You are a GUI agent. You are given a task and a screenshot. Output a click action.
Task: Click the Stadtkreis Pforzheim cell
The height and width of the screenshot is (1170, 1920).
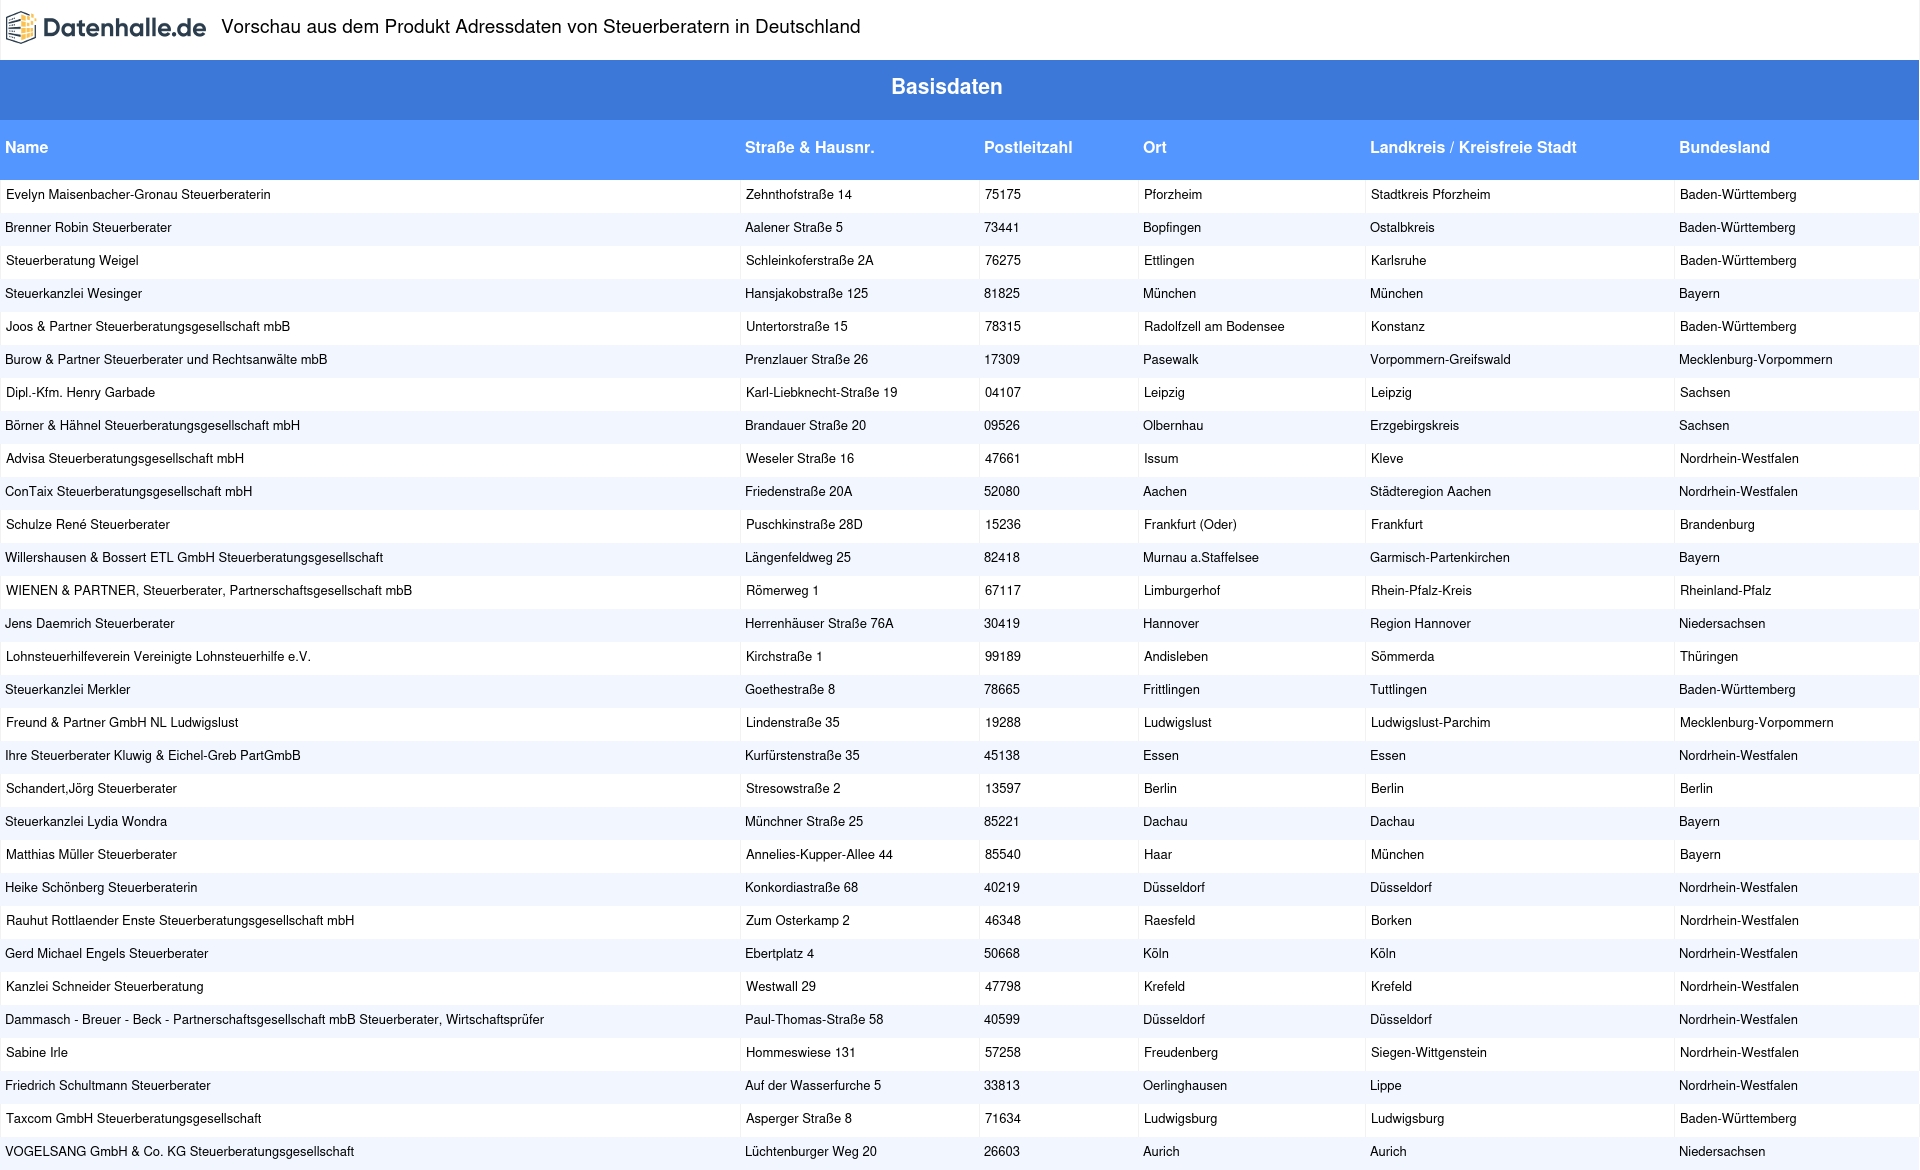[x=1431, y=195]
